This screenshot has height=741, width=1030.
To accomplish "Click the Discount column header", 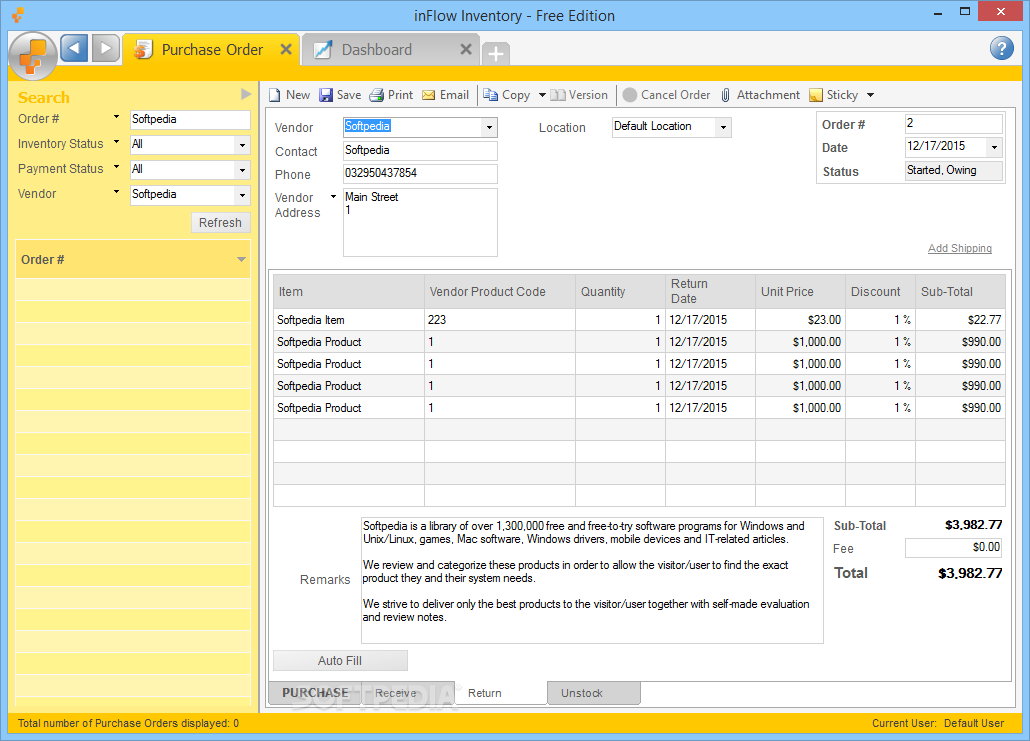I will [880, 292].
